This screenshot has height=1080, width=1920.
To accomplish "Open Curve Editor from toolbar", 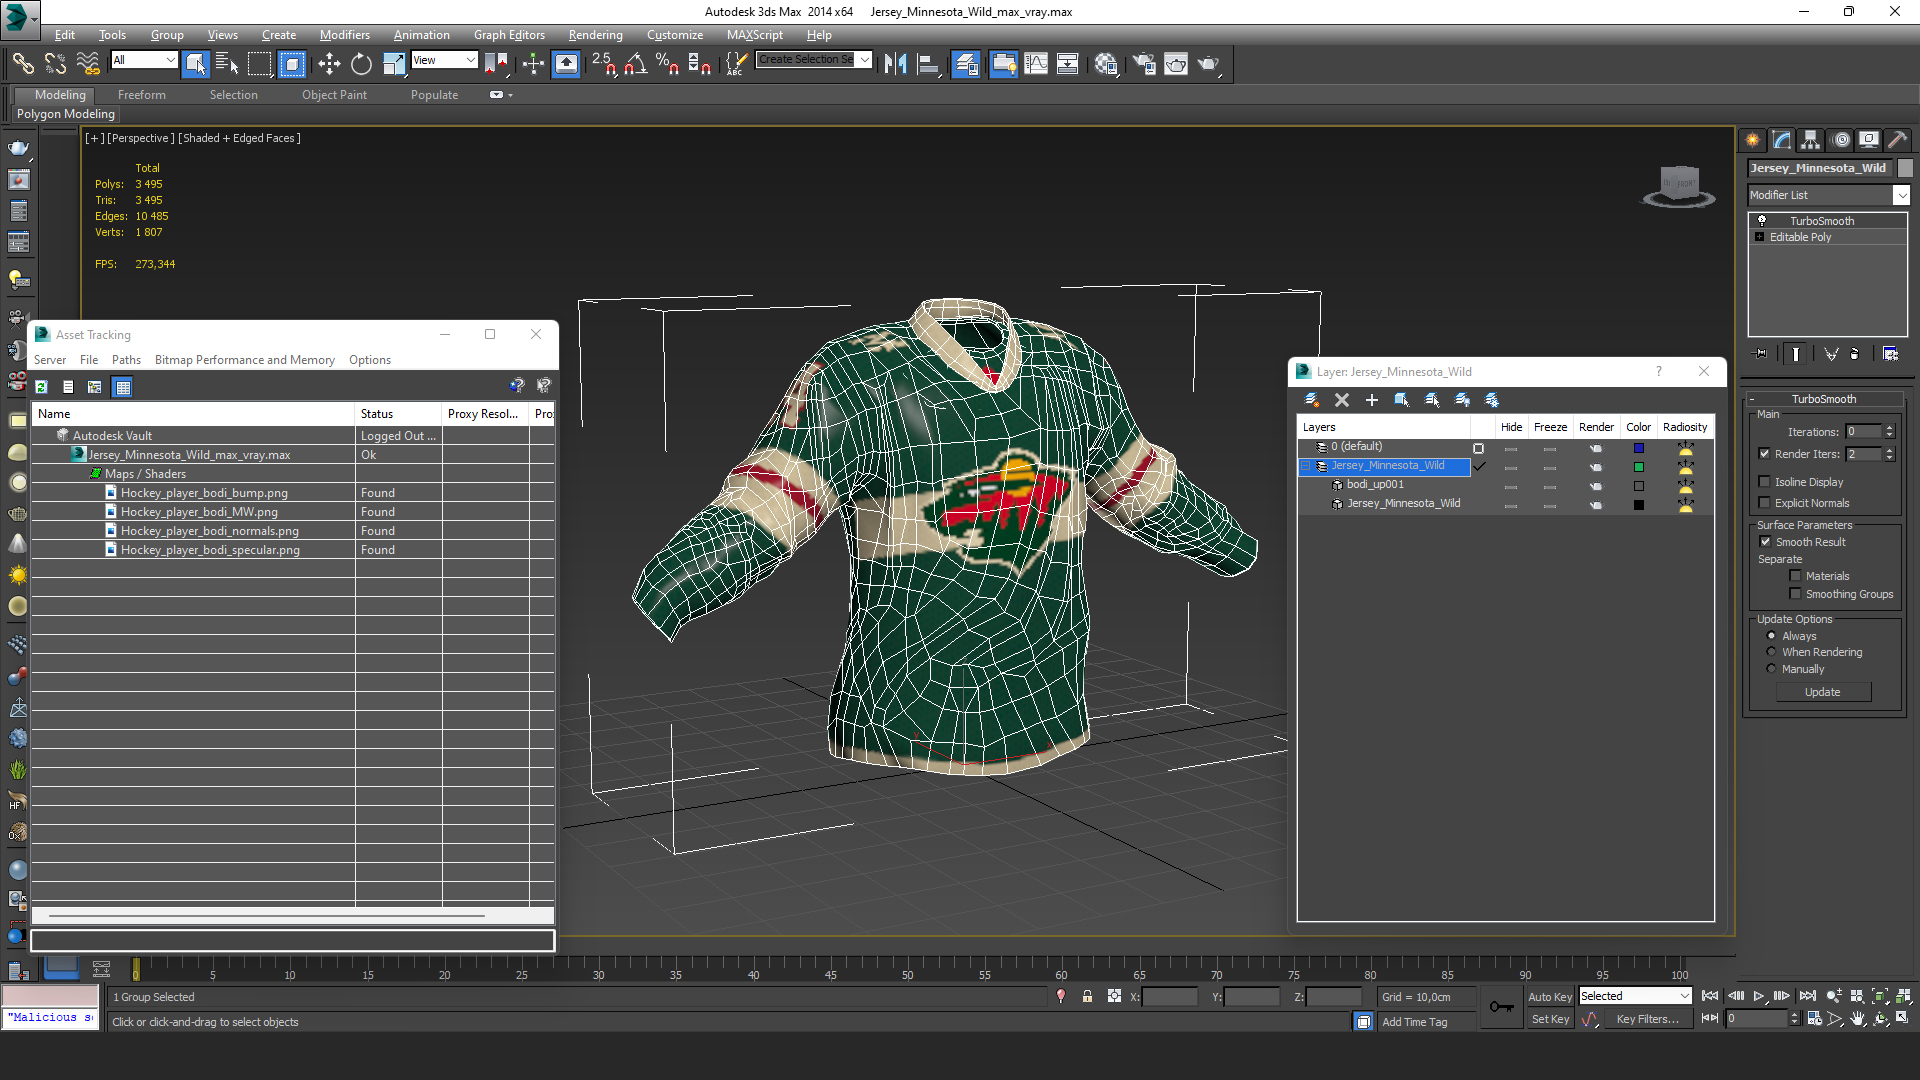I will pyautogui.click(x=1036, y=64).
